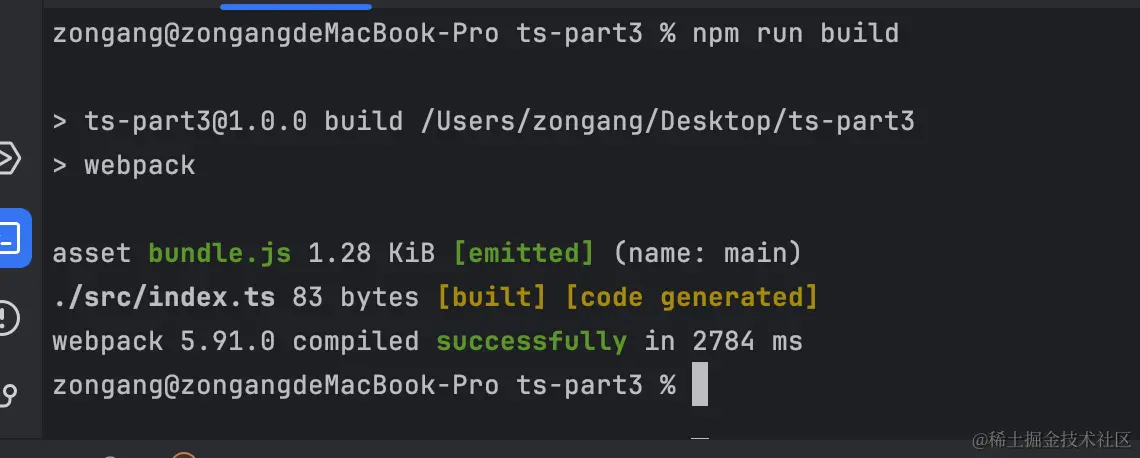Toggle the highlighted Terminal tool window icon
1140x458 pixels.
click(x=13, y=238)
